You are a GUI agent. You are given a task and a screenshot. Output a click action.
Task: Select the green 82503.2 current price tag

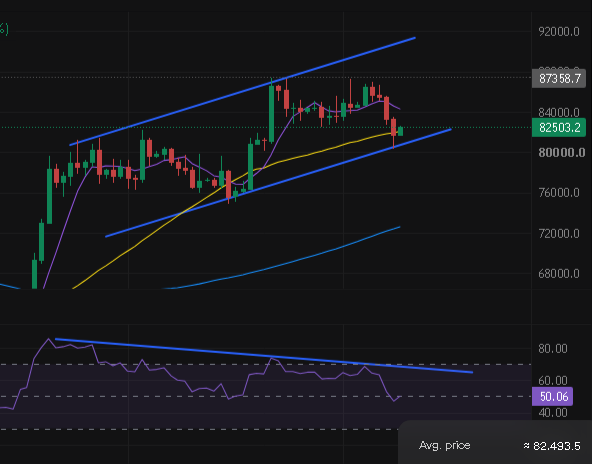click(559, 128)
